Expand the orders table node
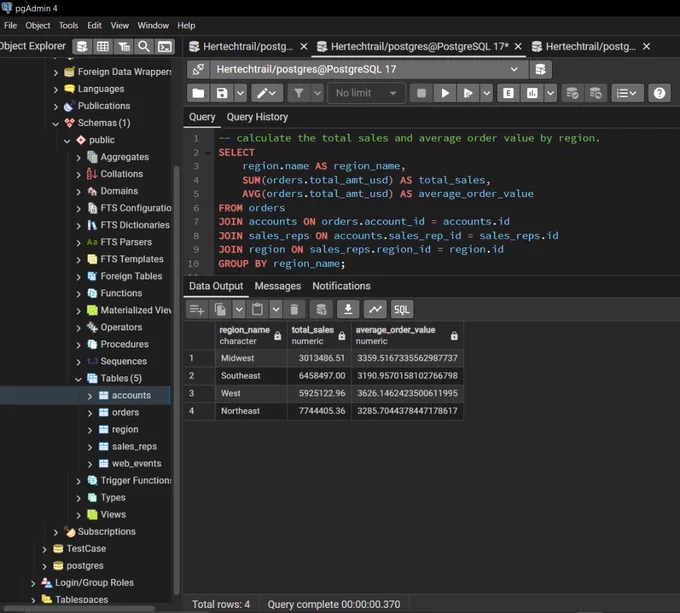 click(90, 413)
